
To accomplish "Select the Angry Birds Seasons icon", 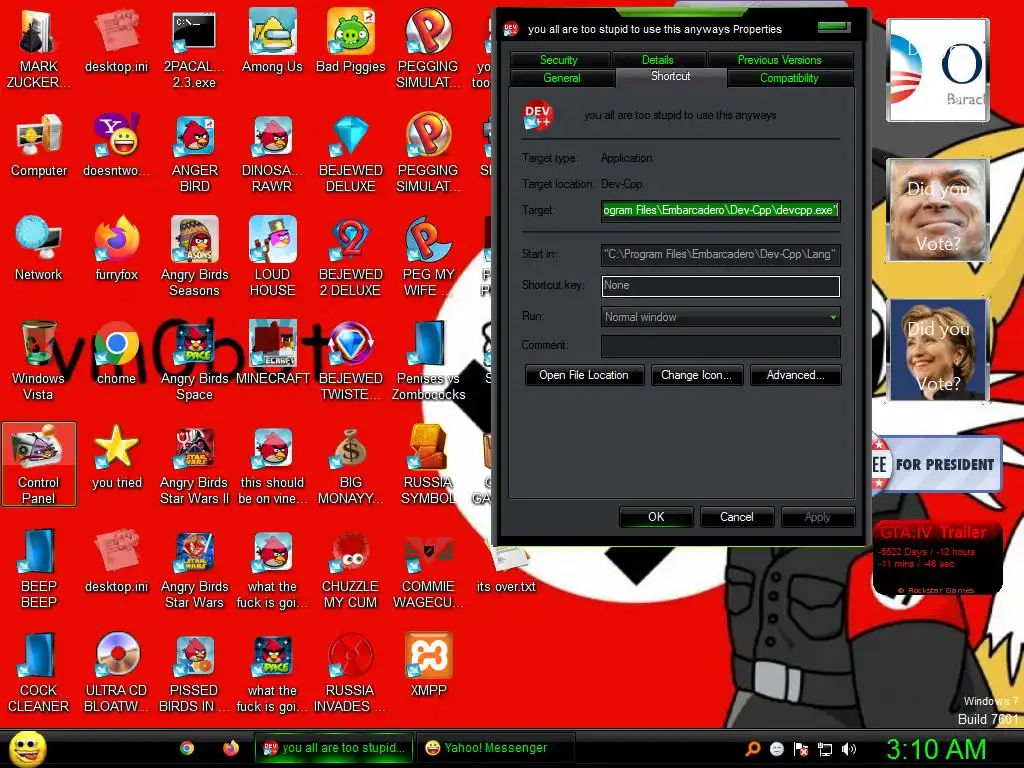I will coord(194,257).
